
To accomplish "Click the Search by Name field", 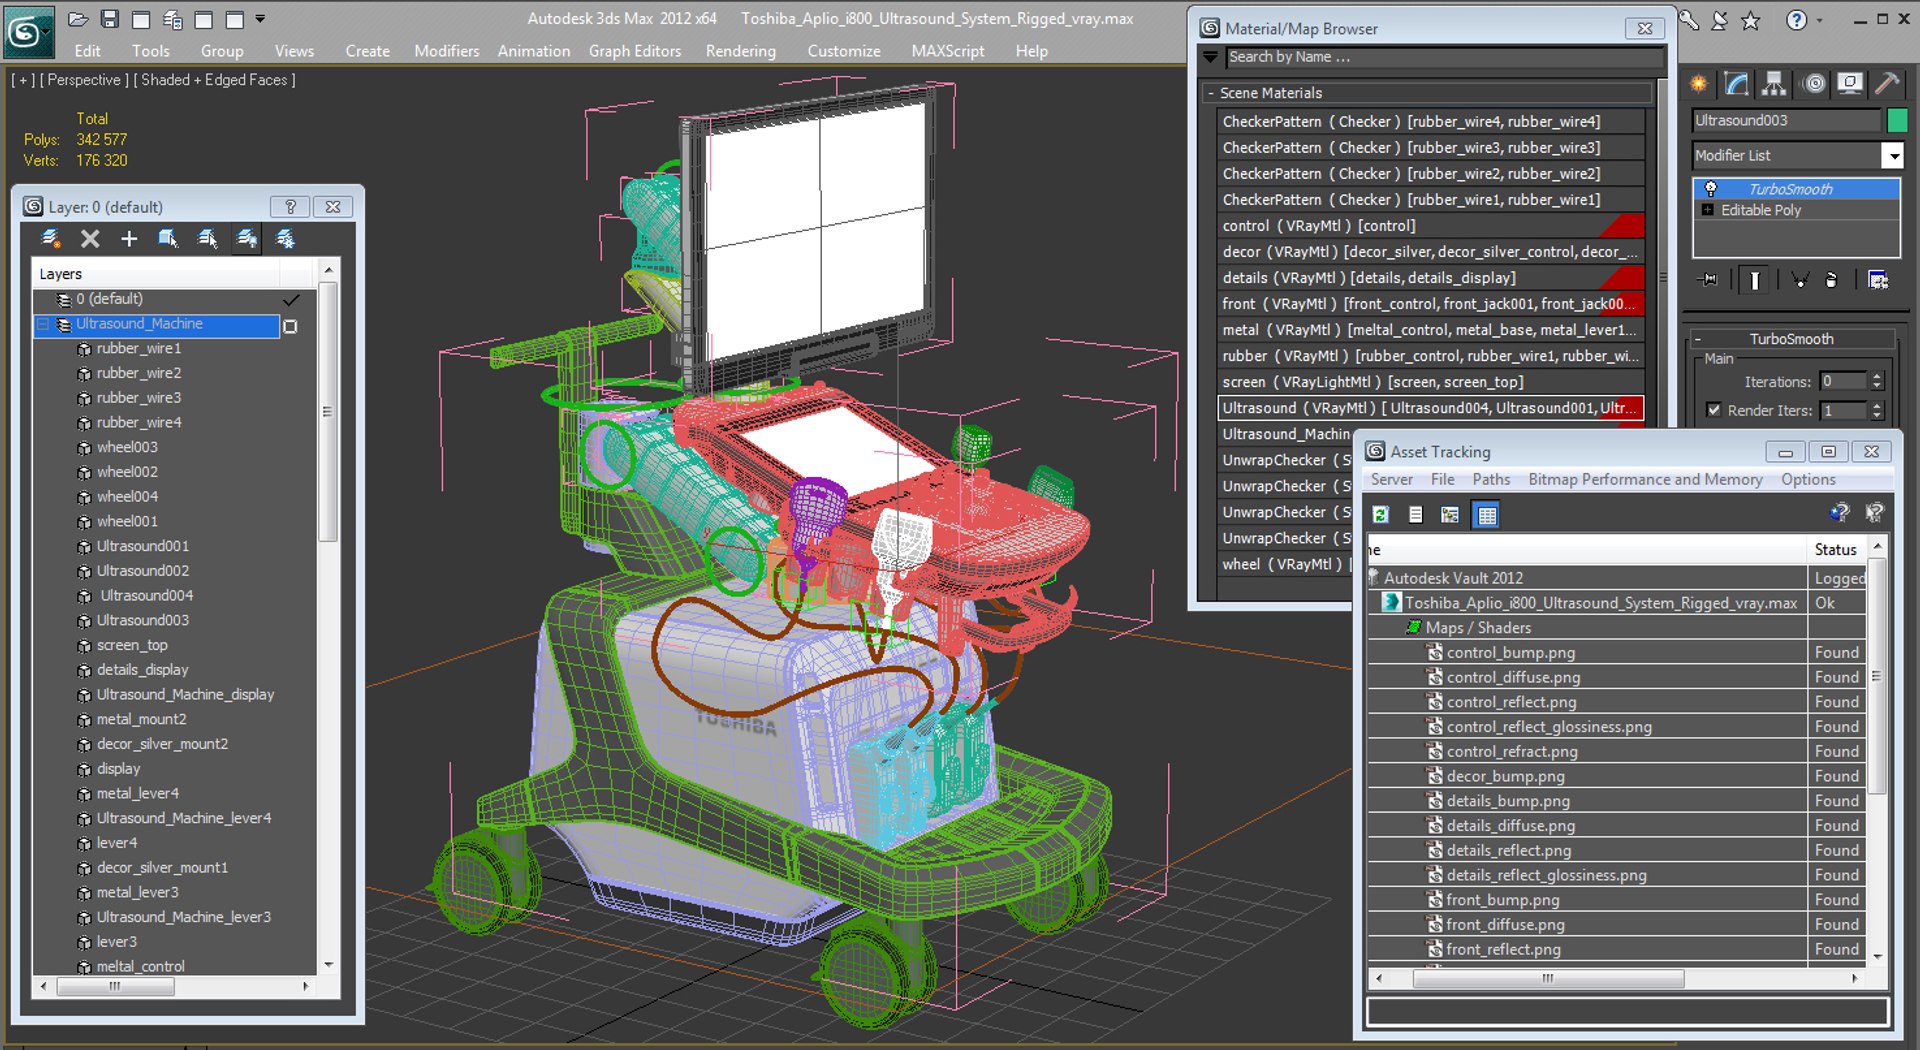I will [1444, 57].
